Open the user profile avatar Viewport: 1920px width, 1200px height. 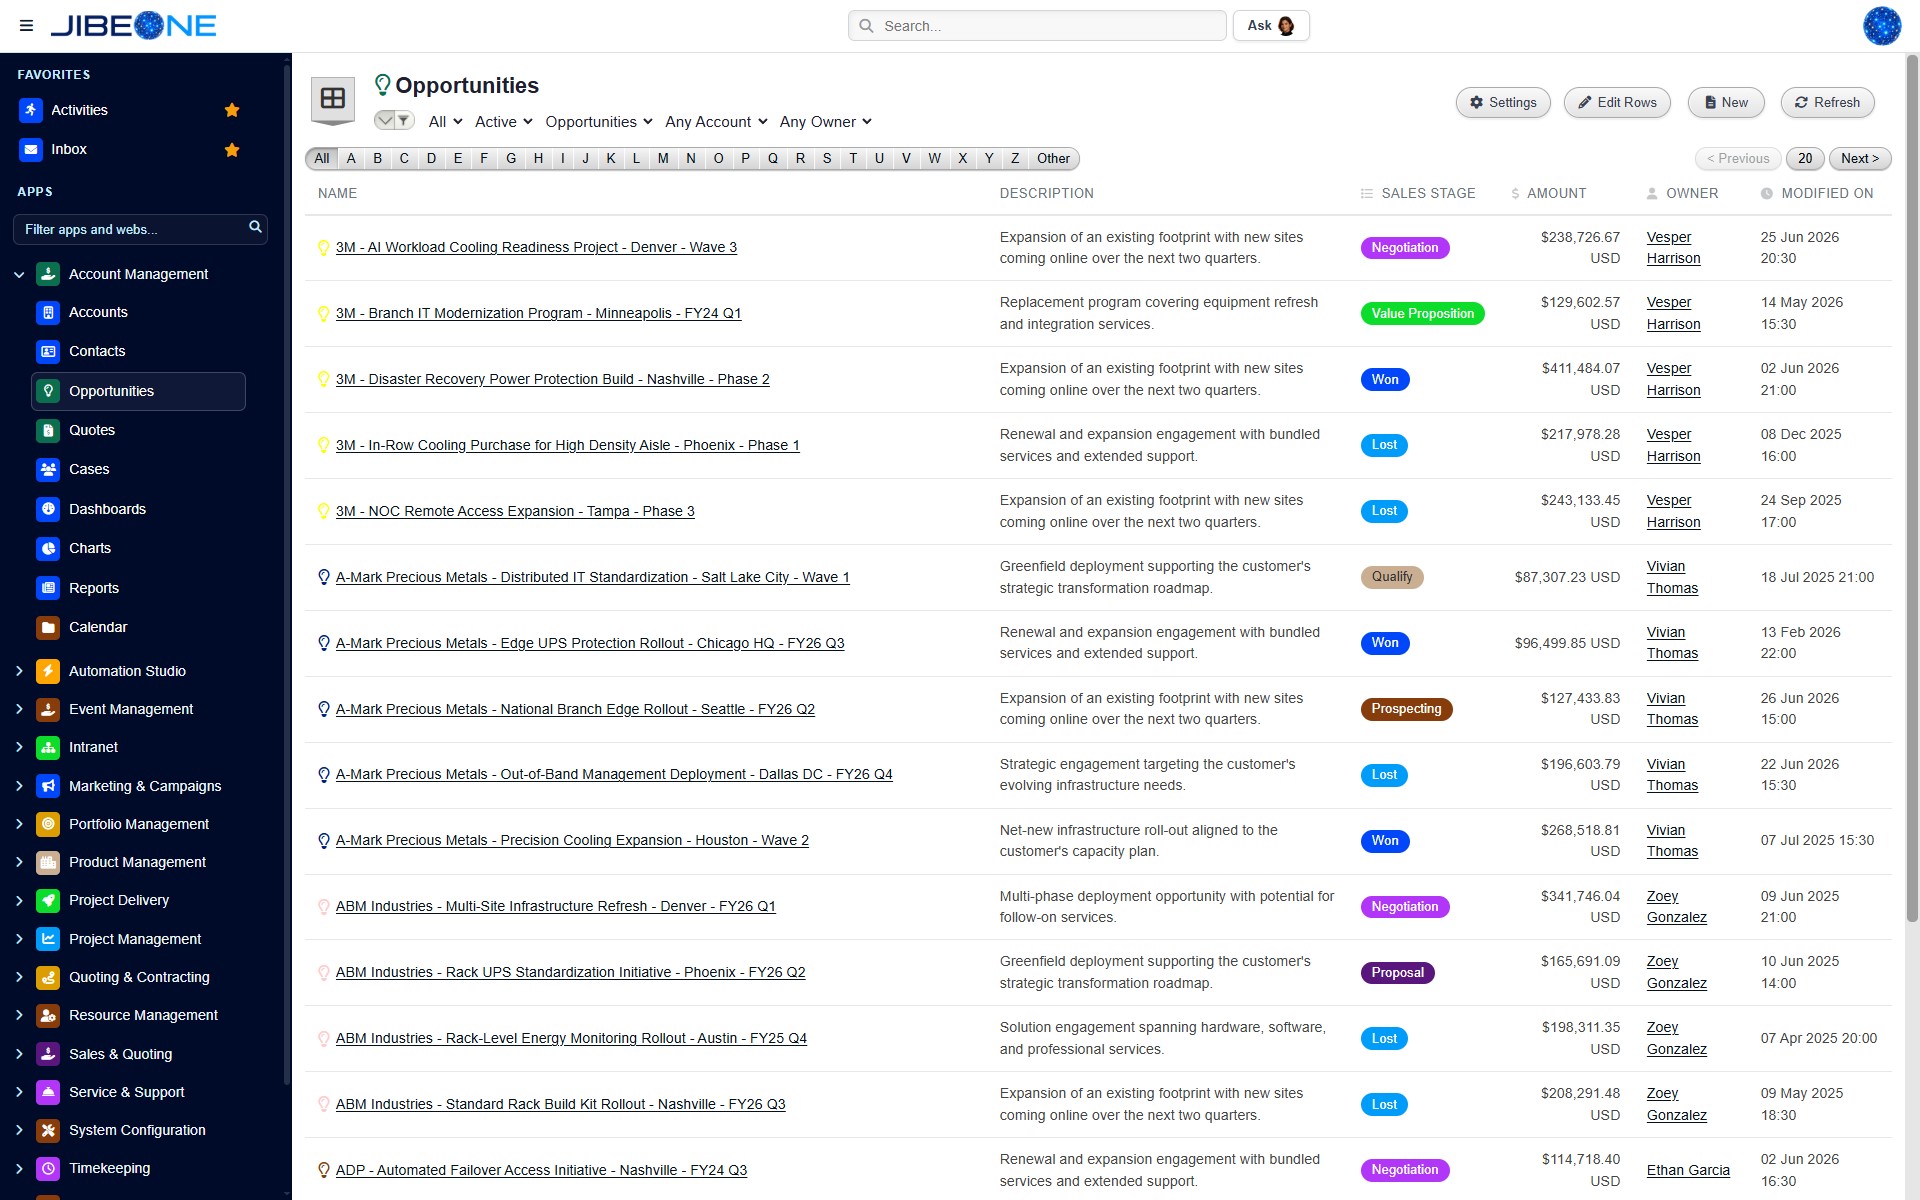(x=1881, y=26)
